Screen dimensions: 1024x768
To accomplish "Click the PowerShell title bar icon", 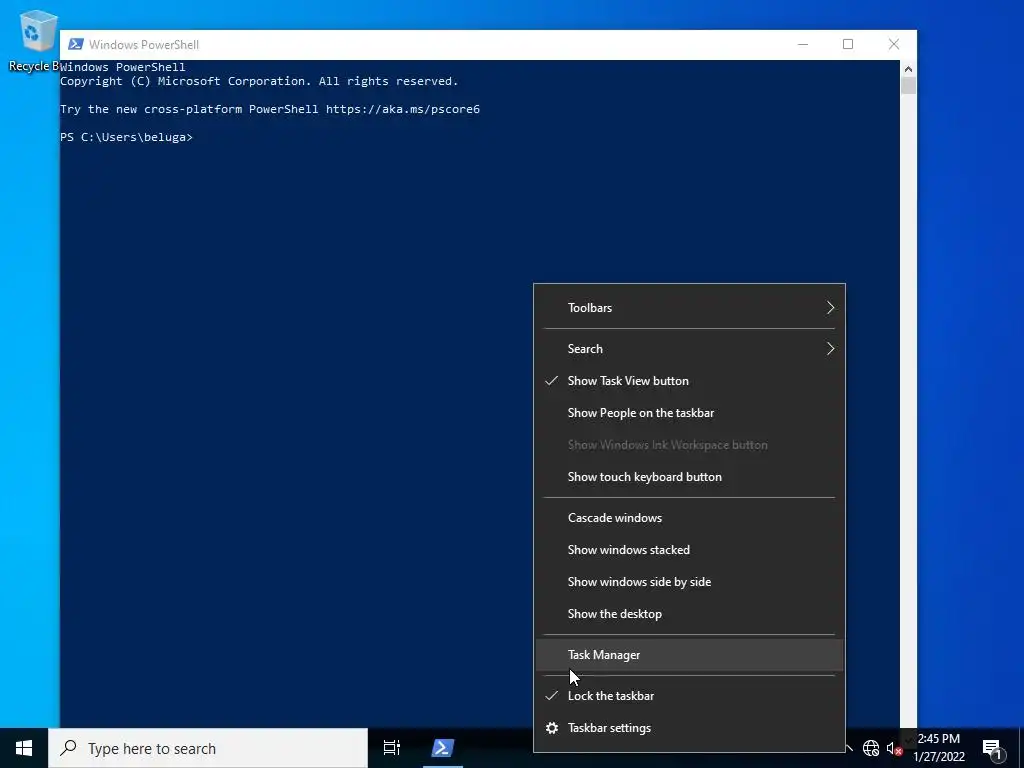I will (76, 44).
